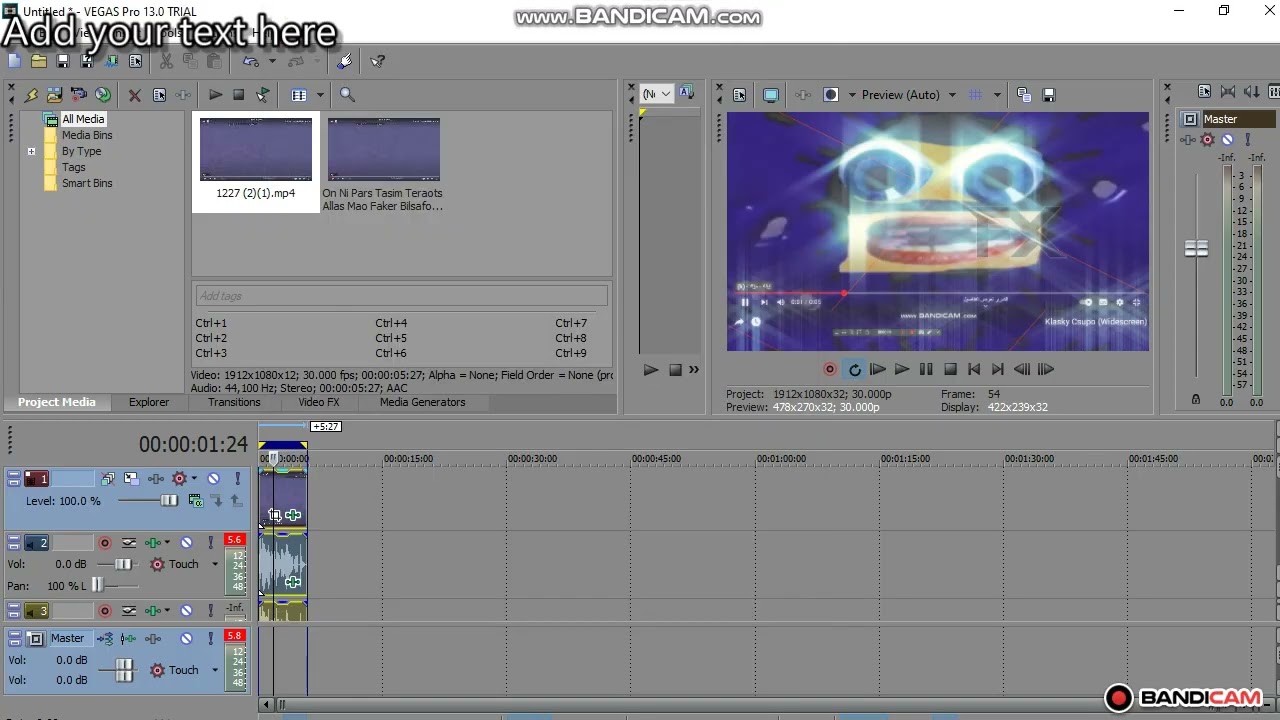1280x720 pixels.
Task: Open the Video FX tab
Action: point(319,402)
